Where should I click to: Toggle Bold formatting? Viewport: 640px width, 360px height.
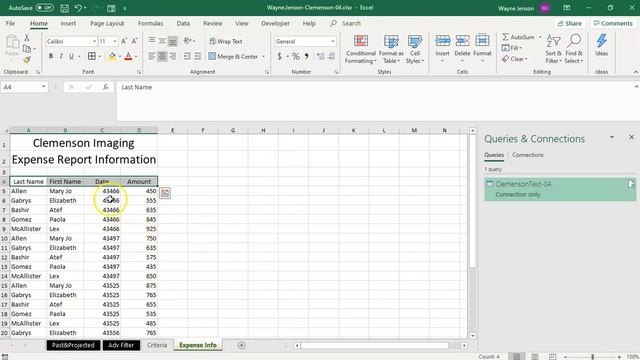click(51, 56)
